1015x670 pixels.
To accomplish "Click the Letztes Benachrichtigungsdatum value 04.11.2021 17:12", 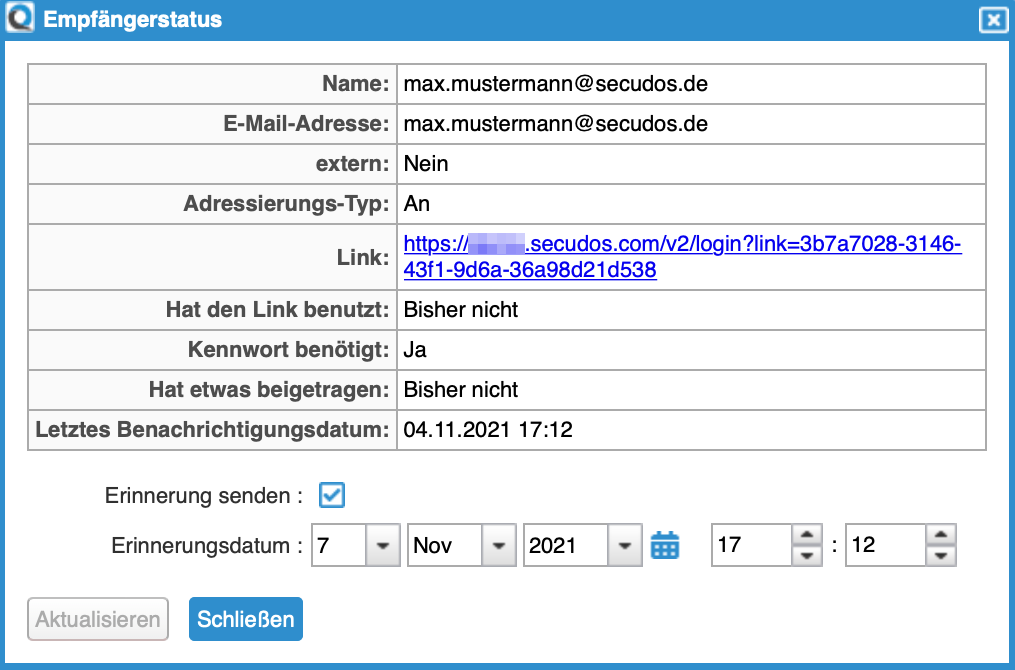I will coord(487,430).
